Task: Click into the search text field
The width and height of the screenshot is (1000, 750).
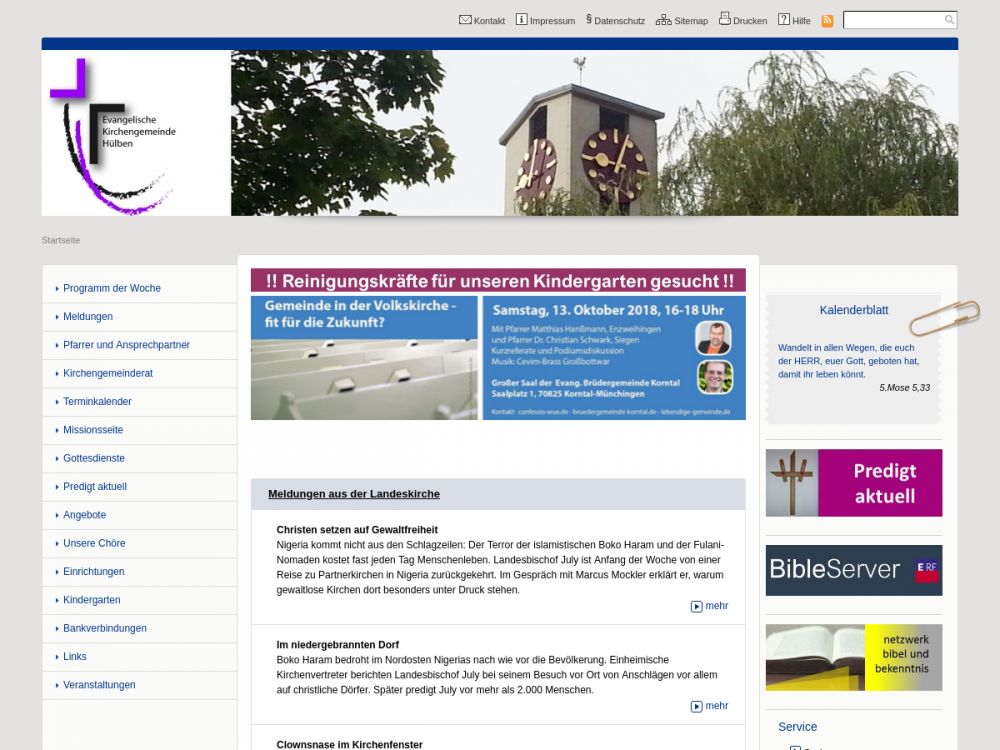Action: (892, 20)
